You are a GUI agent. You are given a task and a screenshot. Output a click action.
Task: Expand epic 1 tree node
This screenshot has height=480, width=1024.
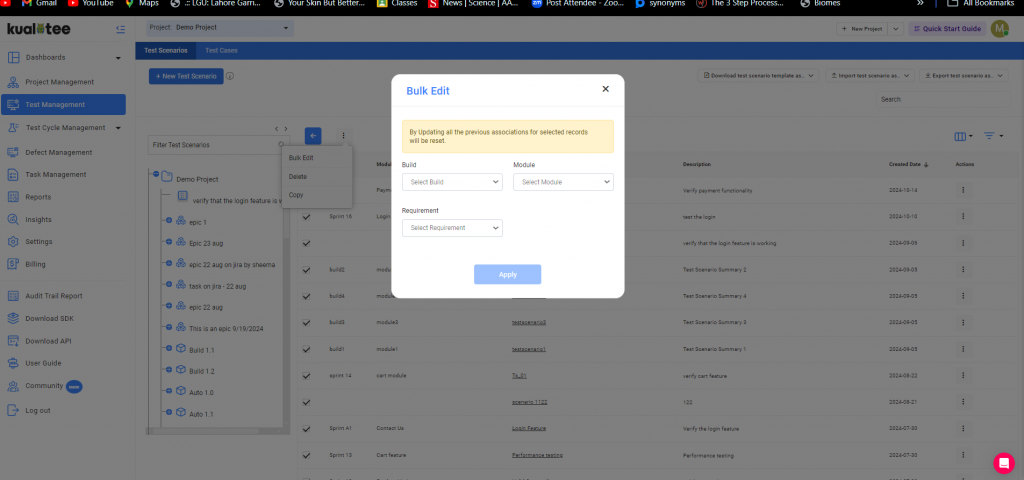point(168,221)
